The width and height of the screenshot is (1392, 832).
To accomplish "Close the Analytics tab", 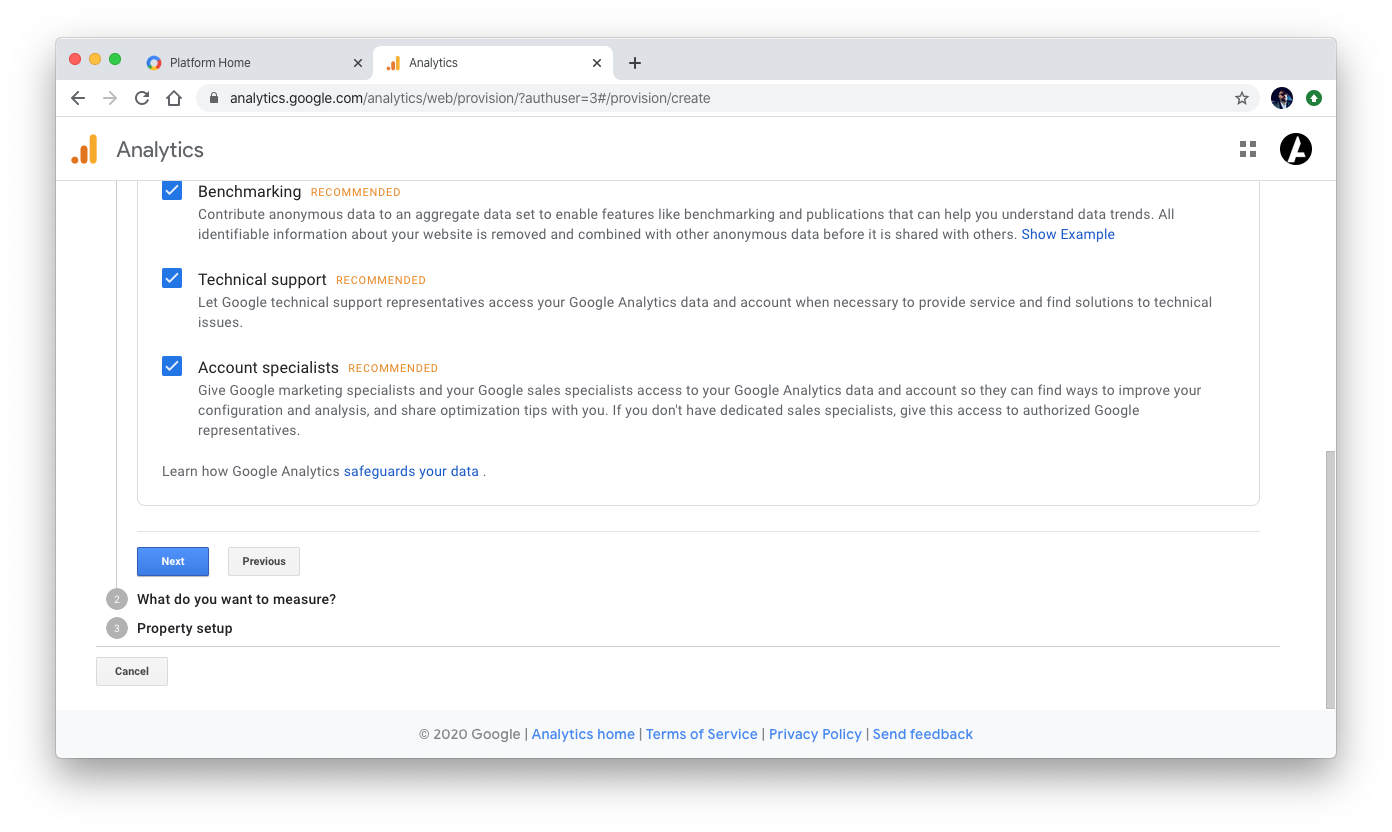I will (597, 63).
